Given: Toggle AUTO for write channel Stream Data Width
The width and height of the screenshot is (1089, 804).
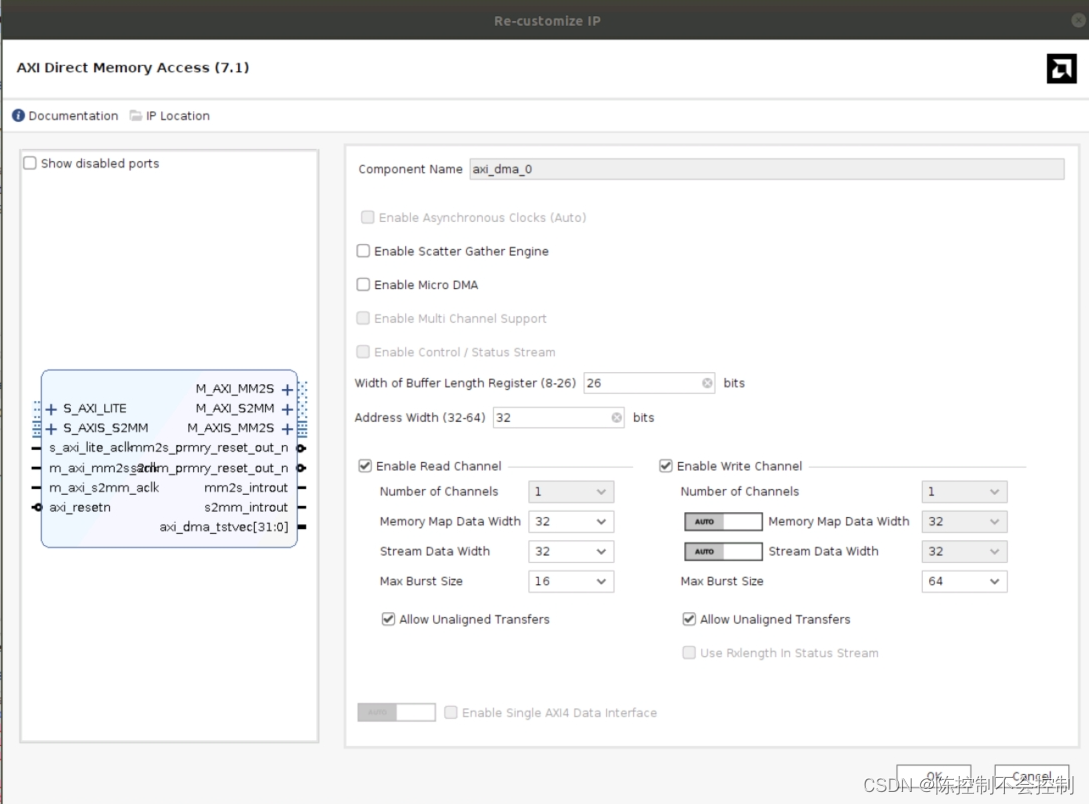Looking at the screenshot, I should [x=723, y=551].
